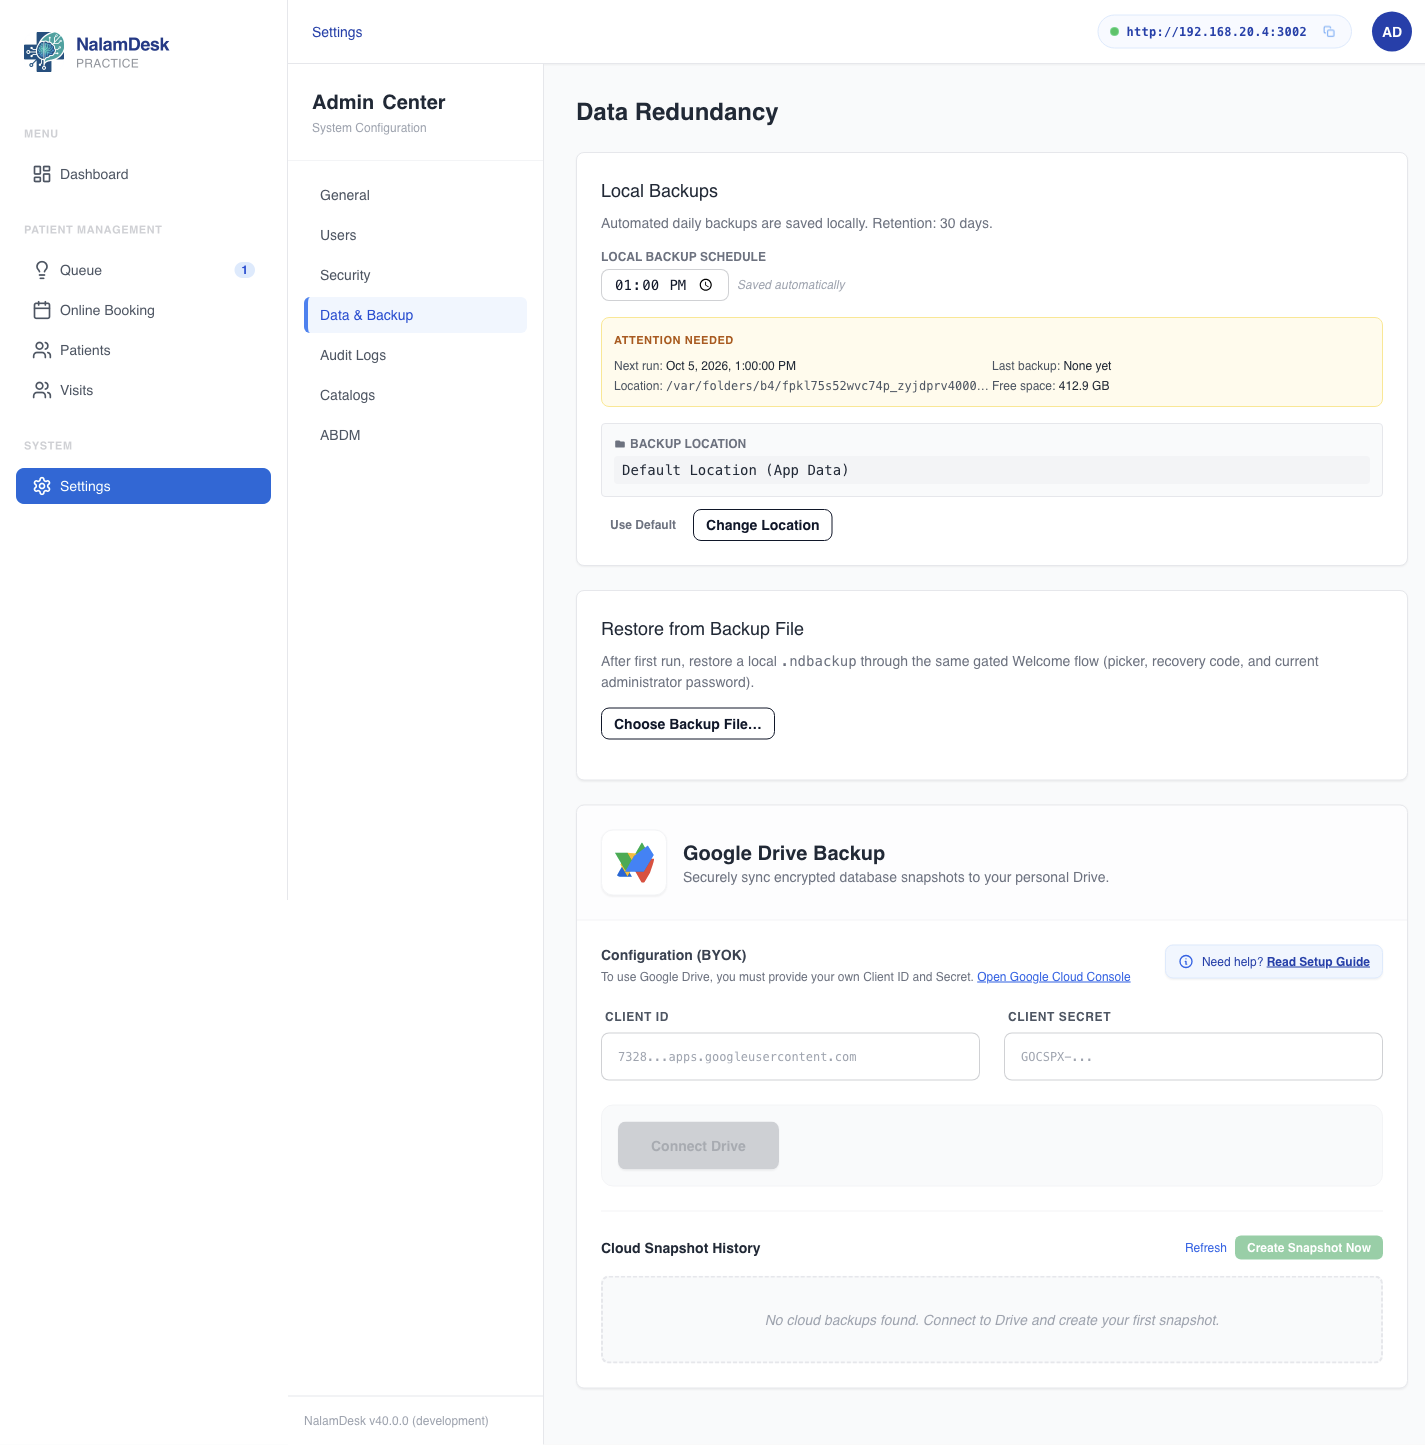Open the Security settings section
Image resolution: width=1425 pixels, height=1445 pixels.
pos(416,275)
